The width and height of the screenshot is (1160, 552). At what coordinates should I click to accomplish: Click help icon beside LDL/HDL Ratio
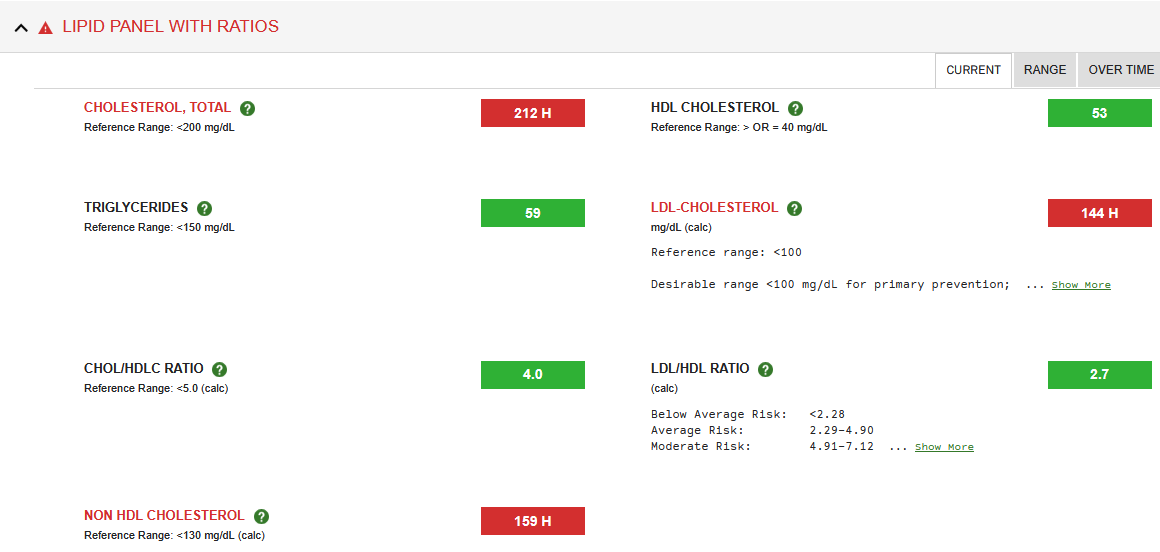[x=765, y=369]
